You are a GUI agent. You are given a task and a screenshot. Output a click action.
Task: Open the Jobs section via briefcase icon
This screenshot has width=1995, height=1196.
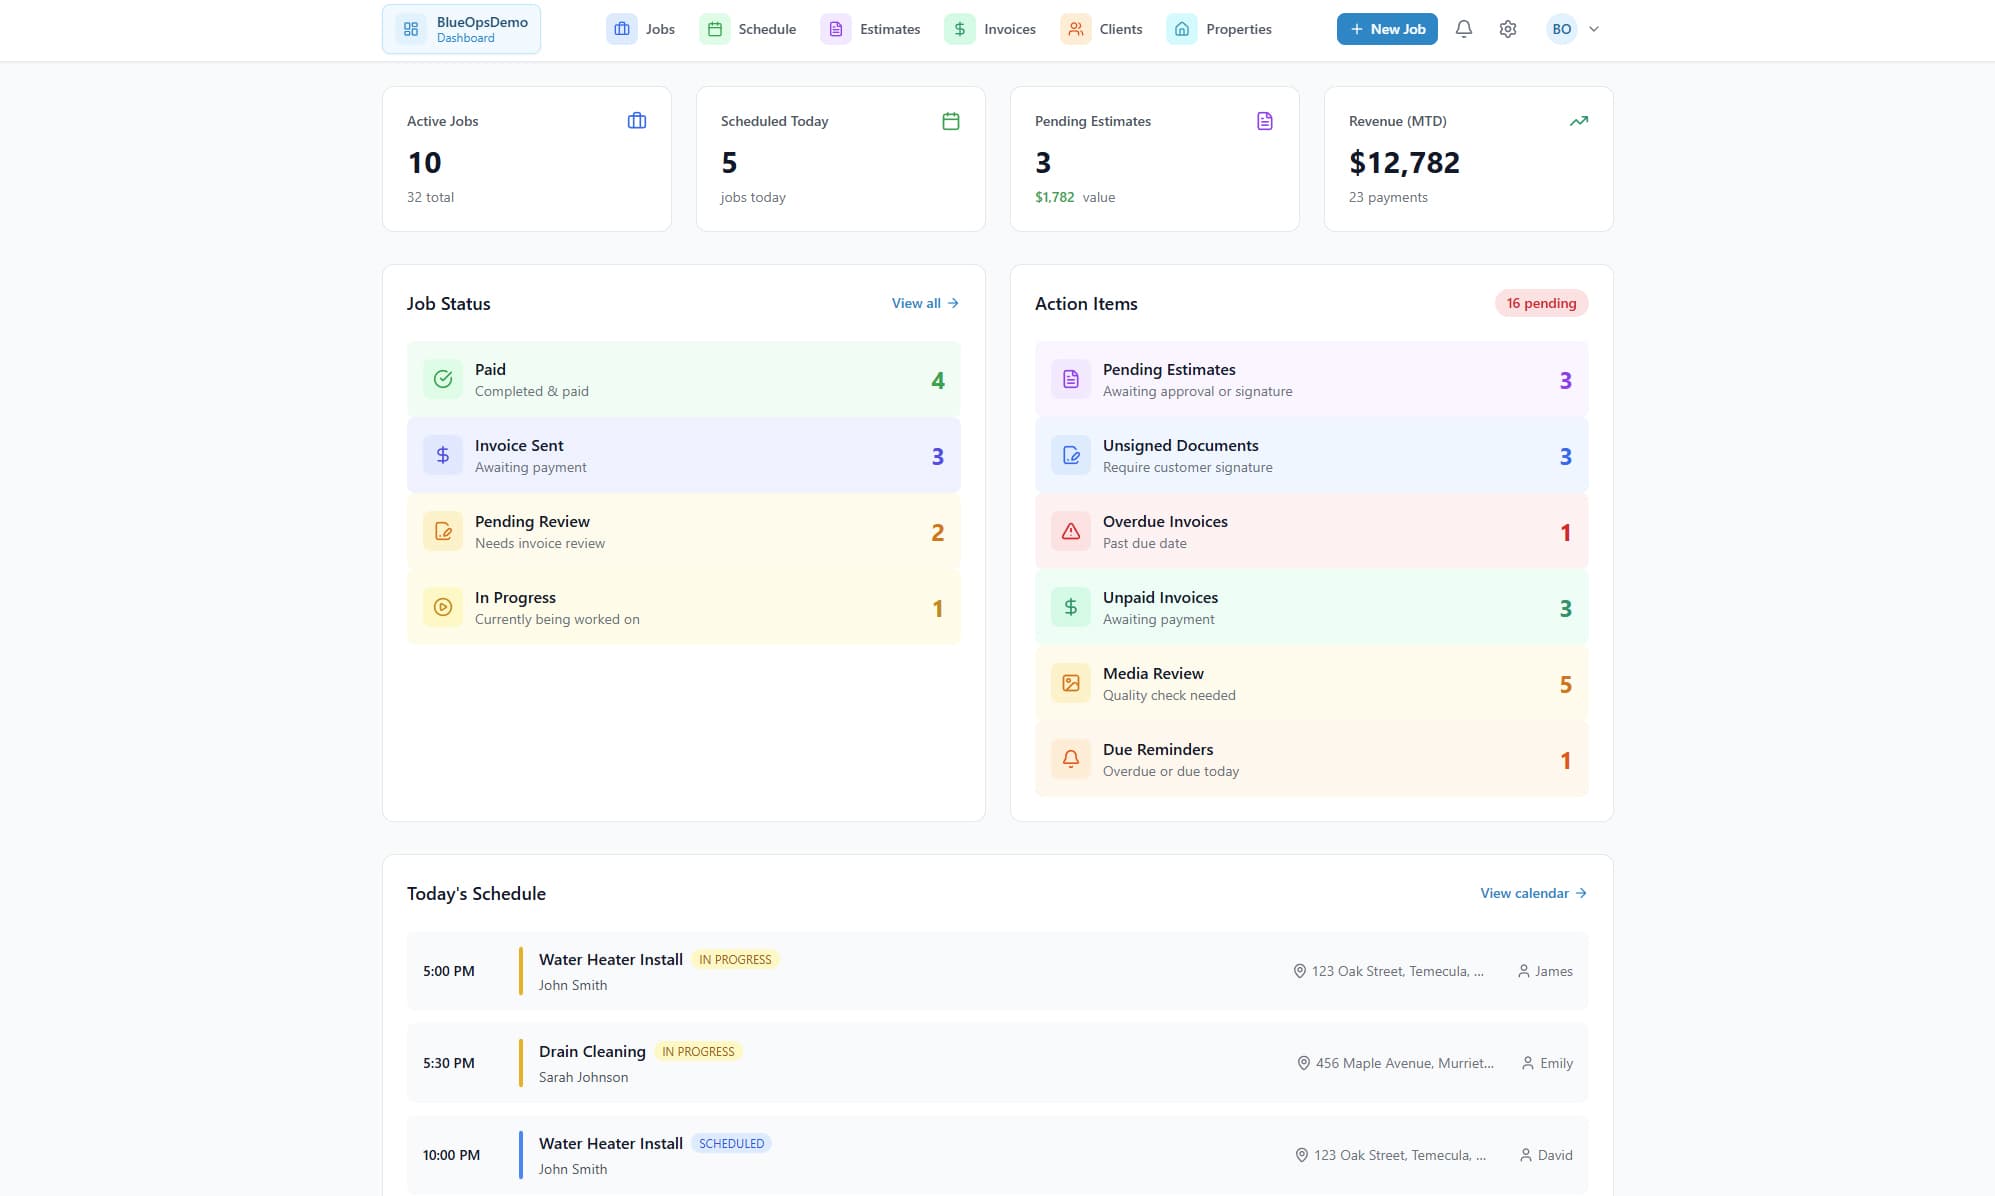point(621,29)
